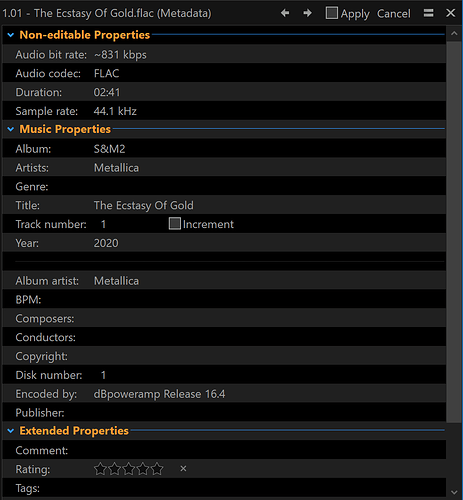Viewport: 463px width, 500px height.
Task: Tick the Apply checkbox
Action: click(332, 13)
